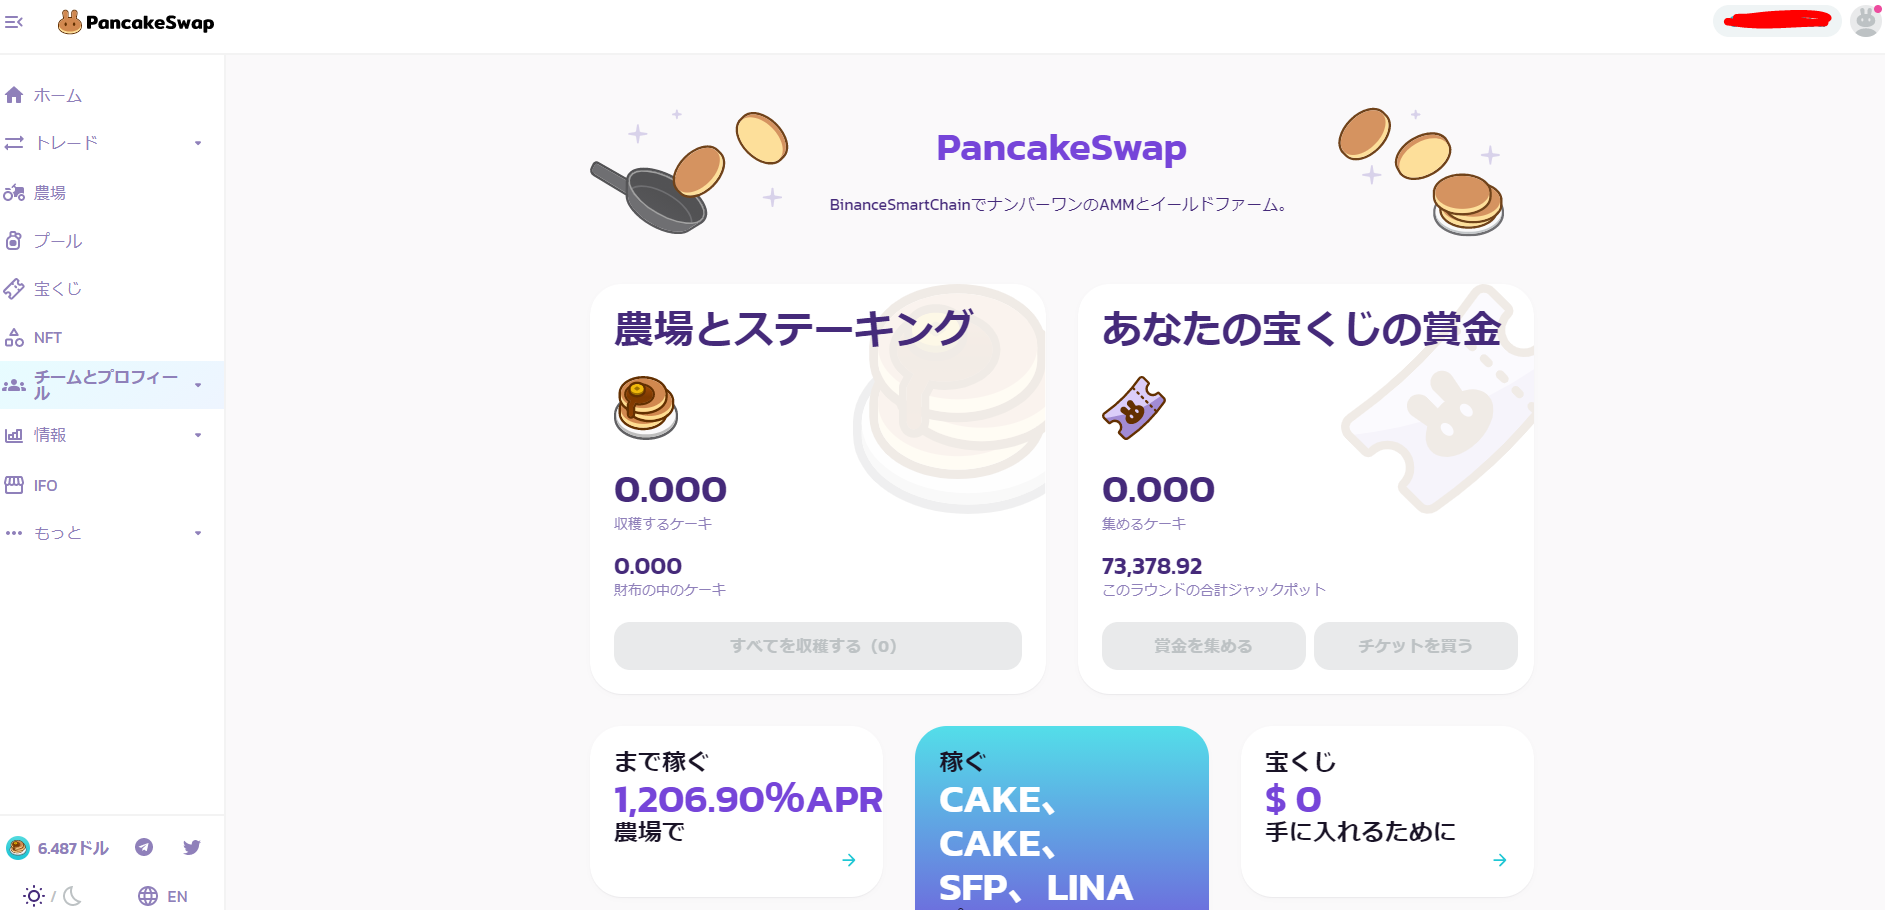Open the 農場 menu item
1885x910 pixels.
coord(50,193)
